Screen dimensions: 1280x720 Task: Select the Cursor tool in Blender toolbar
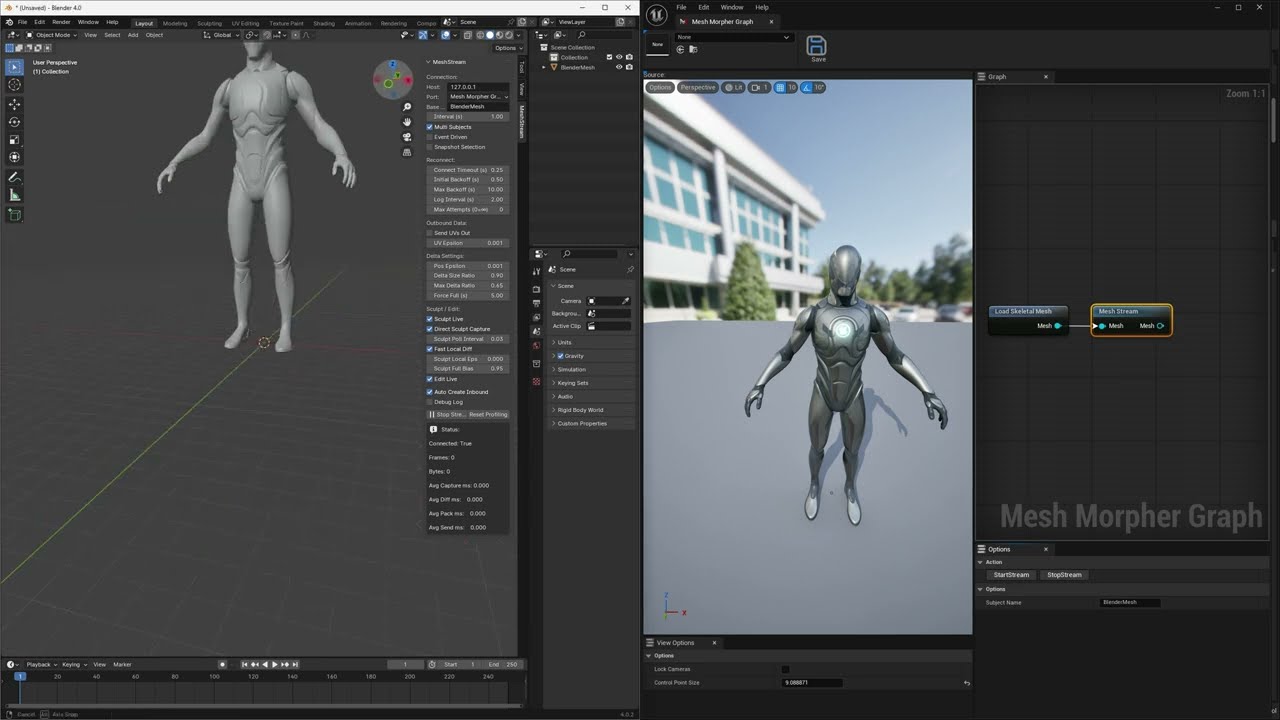pyautogui.click(x=15, y=85)
